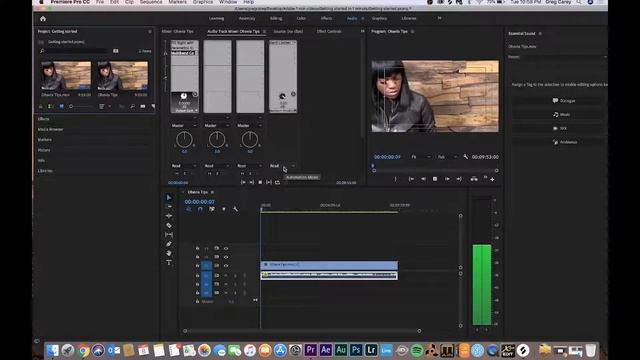Toggle lock on the top video track

point(198,248)
